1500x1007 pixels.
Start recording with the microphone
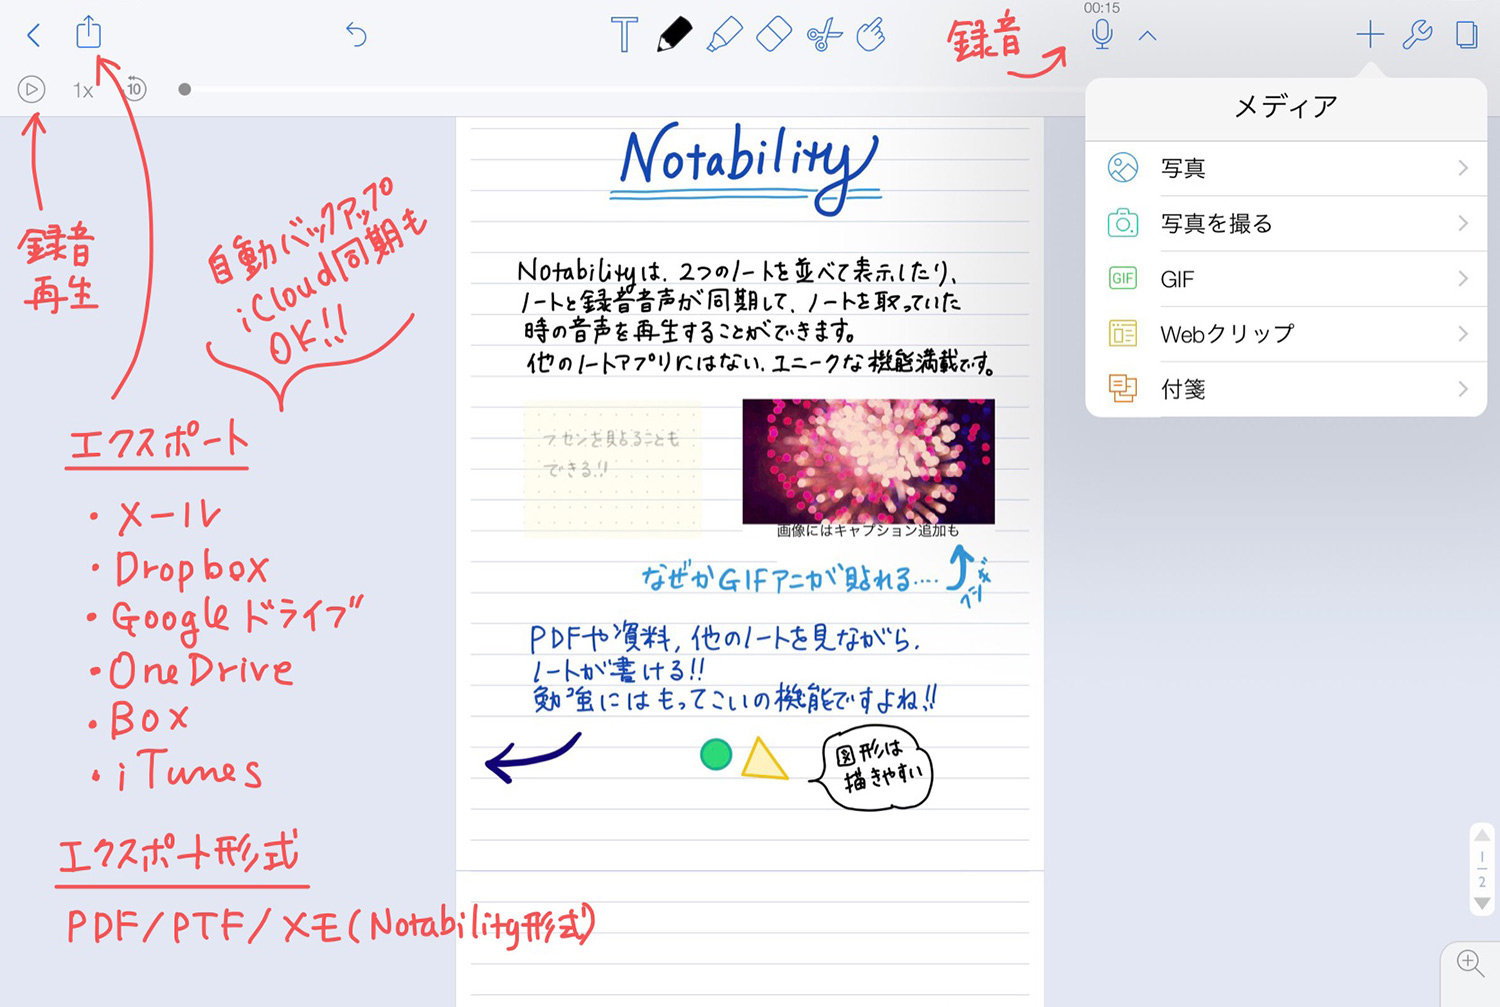[1102, 35]
